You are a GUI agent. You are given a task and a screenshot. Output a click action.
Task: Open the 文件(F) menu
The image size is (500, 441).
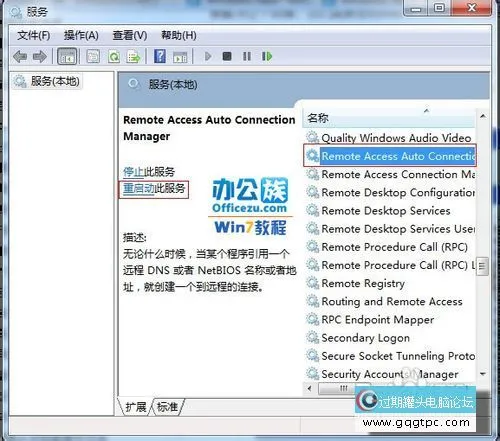(x=33, y=35)
